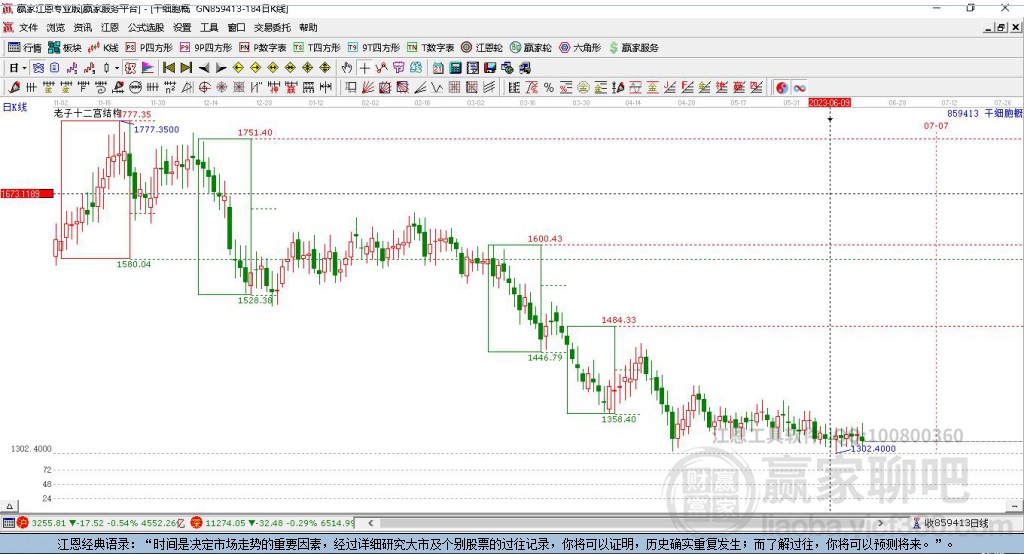Toggle the crosshair cursor tool
This screenshot has height=554, width=1024.
[x=365, y=67]
